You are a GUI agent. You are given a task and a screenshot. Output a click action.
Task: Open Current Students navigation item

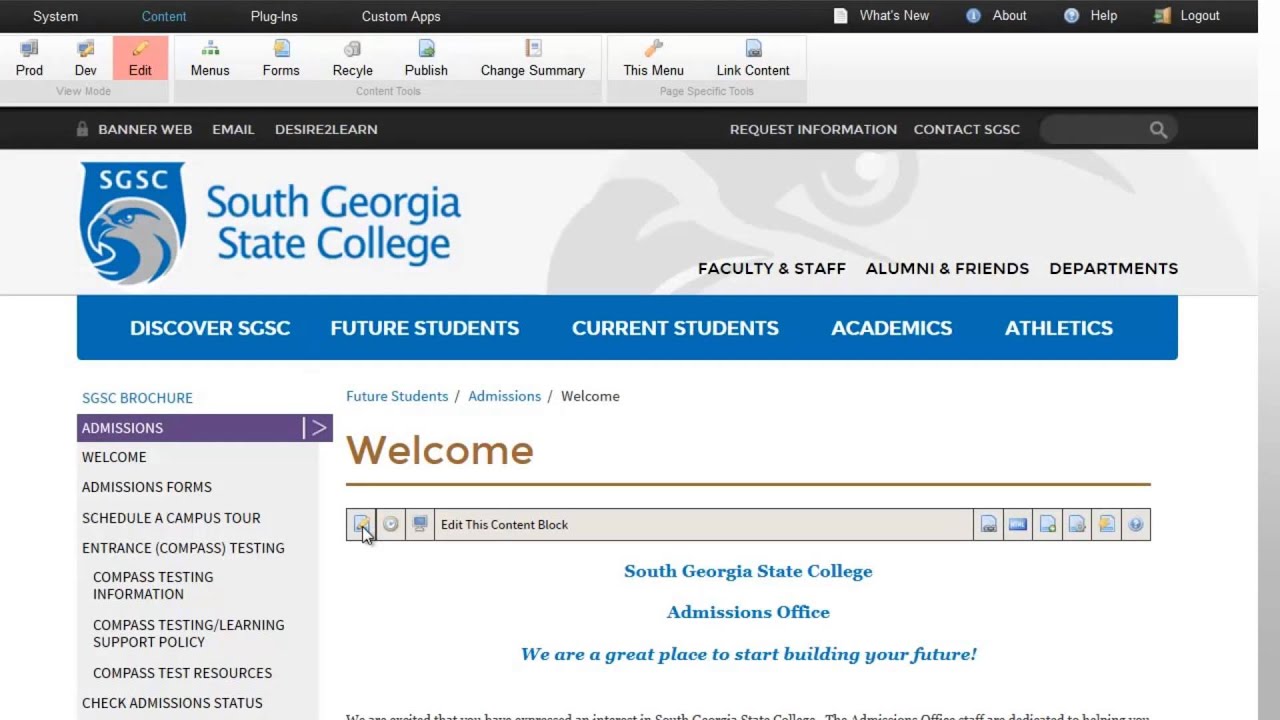[x=675, y=328]
